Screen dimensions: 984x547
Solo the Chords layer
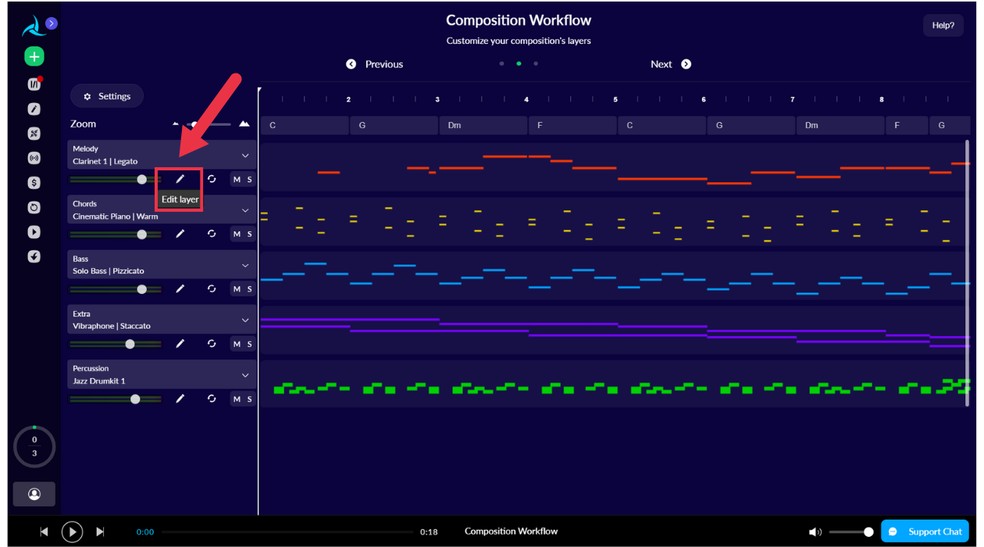(x=249, y=234)
